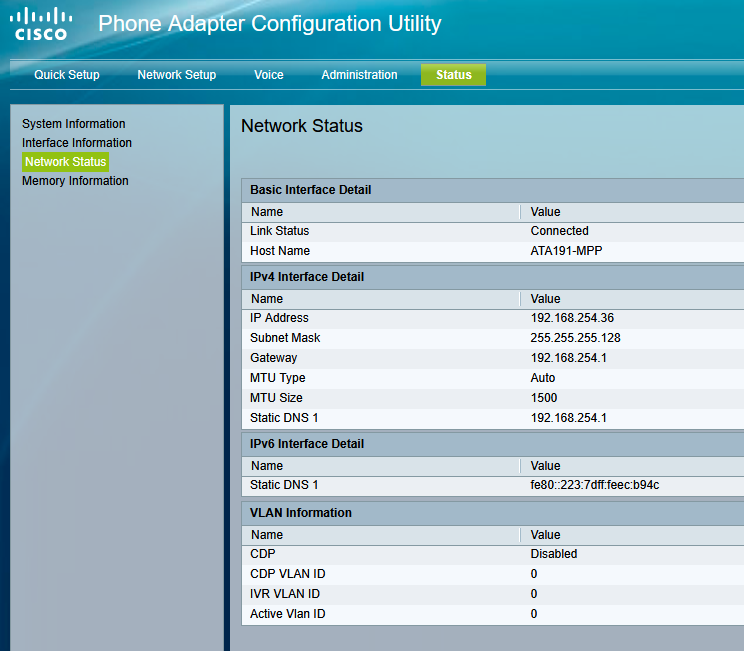Click the Gateway value 192.168.254.1
744x651 pixels.
(568, 358)
